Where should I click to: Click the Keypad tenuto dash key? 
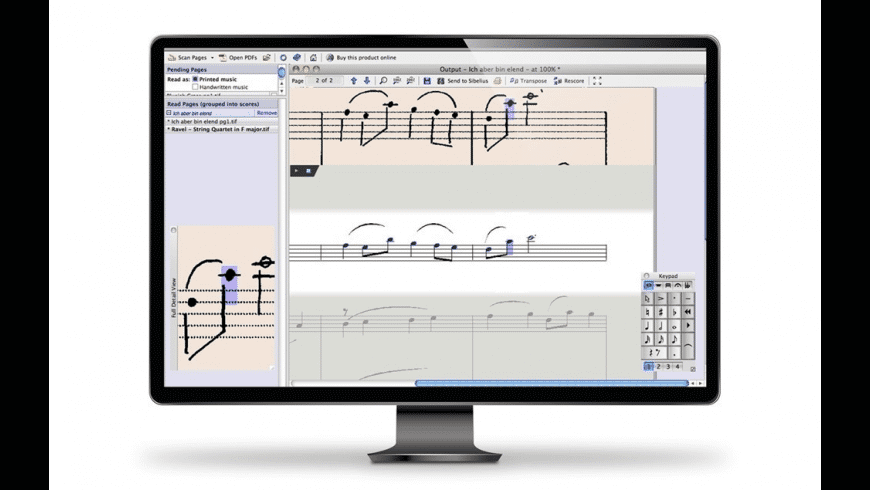[688, 299]
